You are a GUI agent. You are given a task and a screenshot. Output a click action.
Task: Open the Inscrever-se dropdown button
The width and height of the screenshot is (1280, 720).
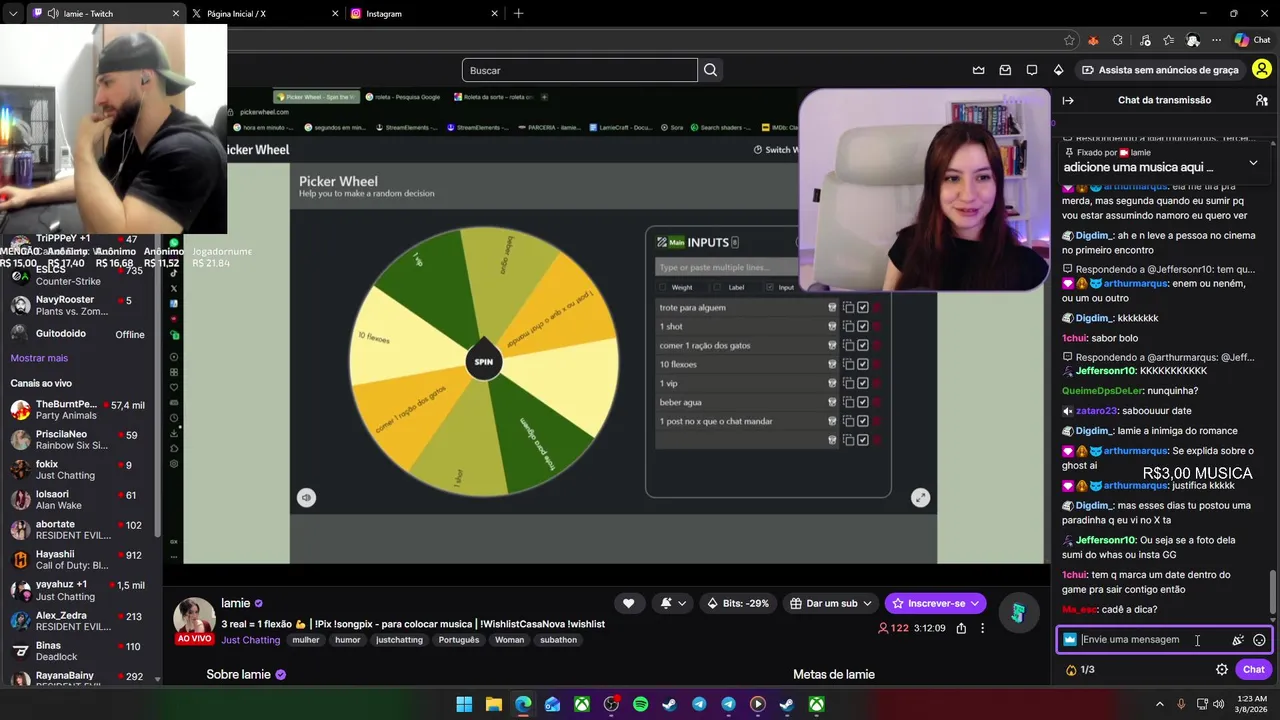coord(935,603)
